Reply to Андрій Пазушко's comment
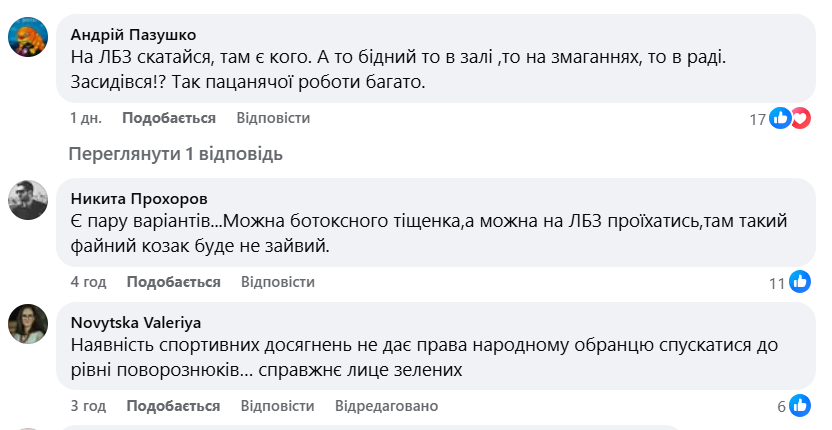 click(x=273, y=118)
